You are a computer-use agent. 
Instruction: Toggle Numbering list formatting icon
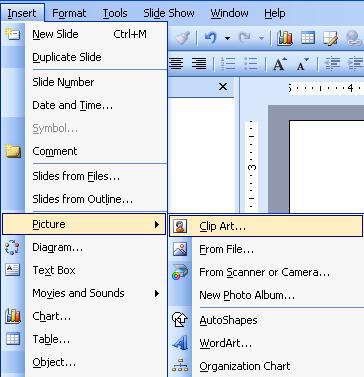228,63
